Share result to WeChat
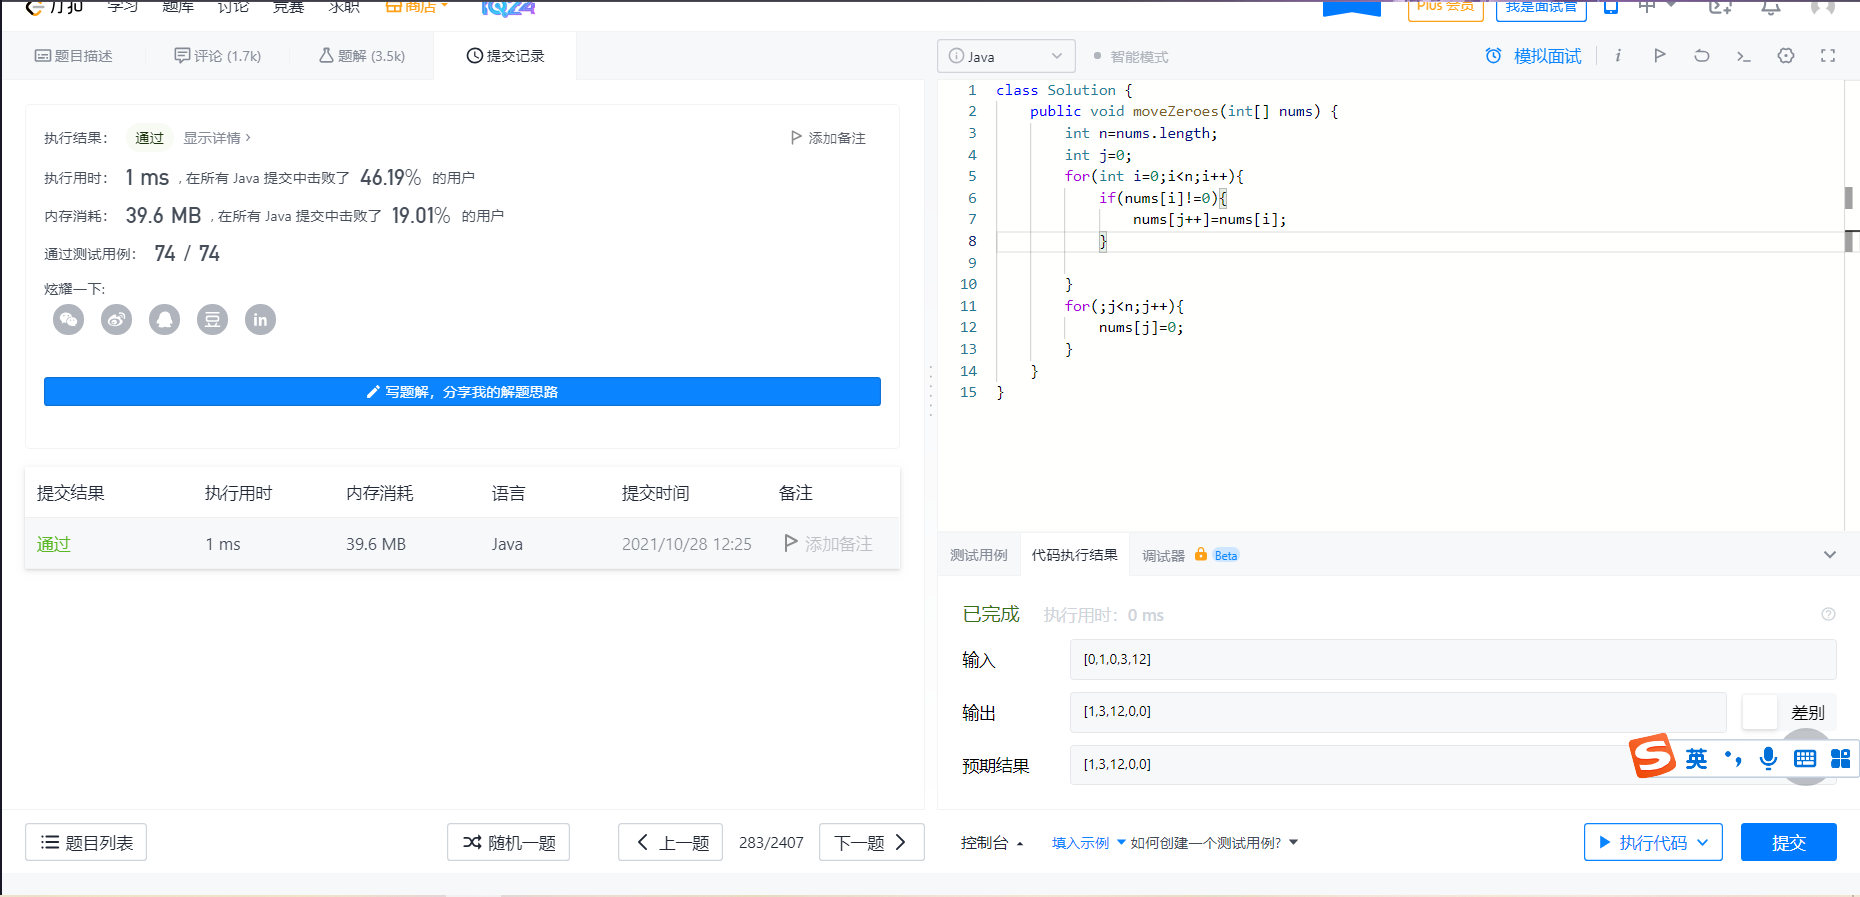Screen dimensions: 1860x897 (68, 319)
